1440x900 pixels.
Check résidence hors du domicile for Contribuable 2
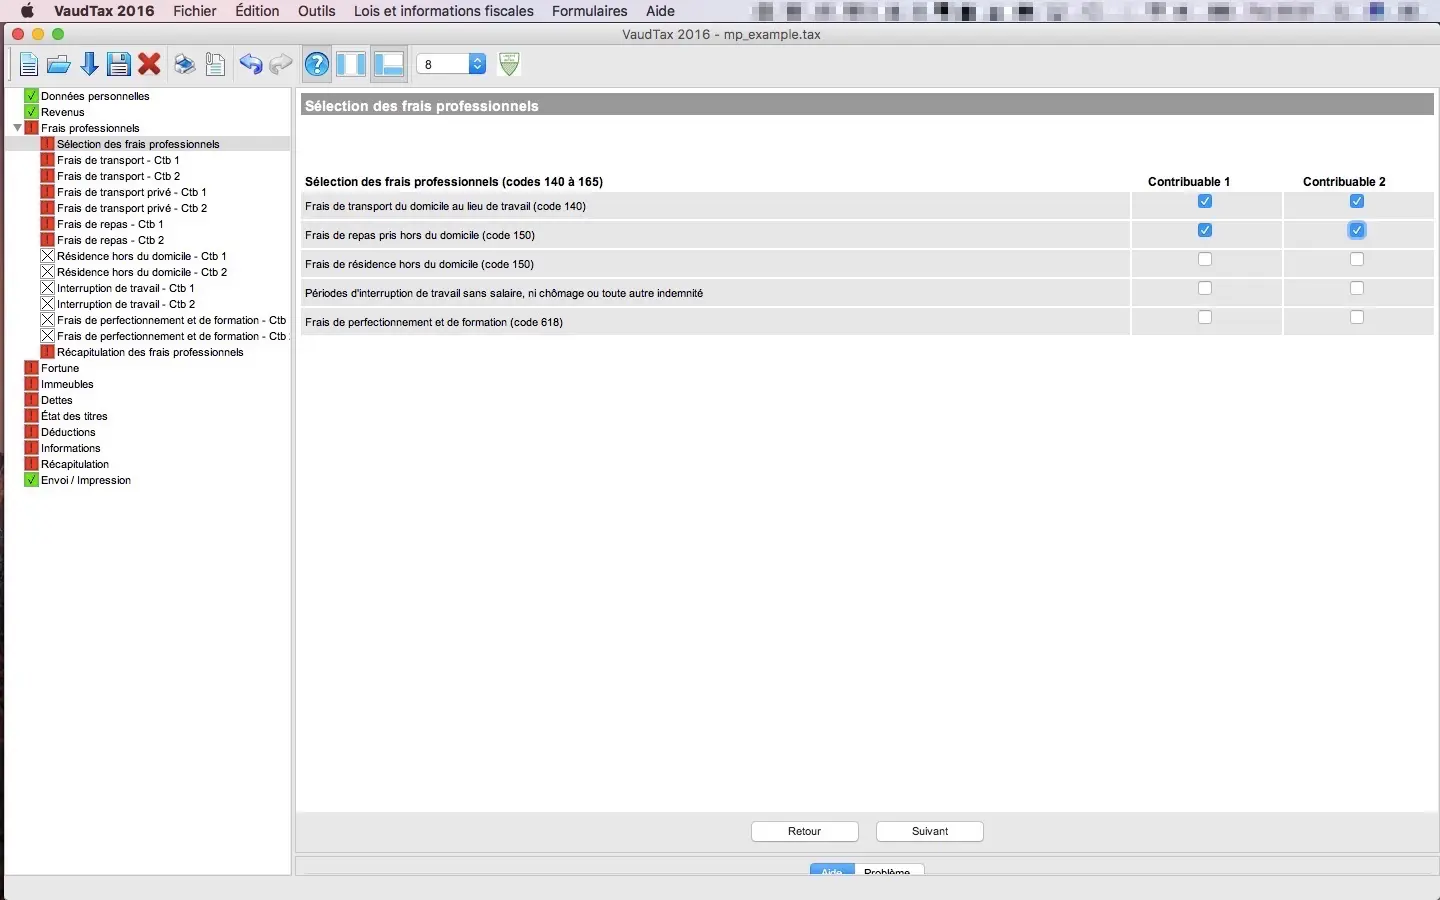pos(1357,259)
